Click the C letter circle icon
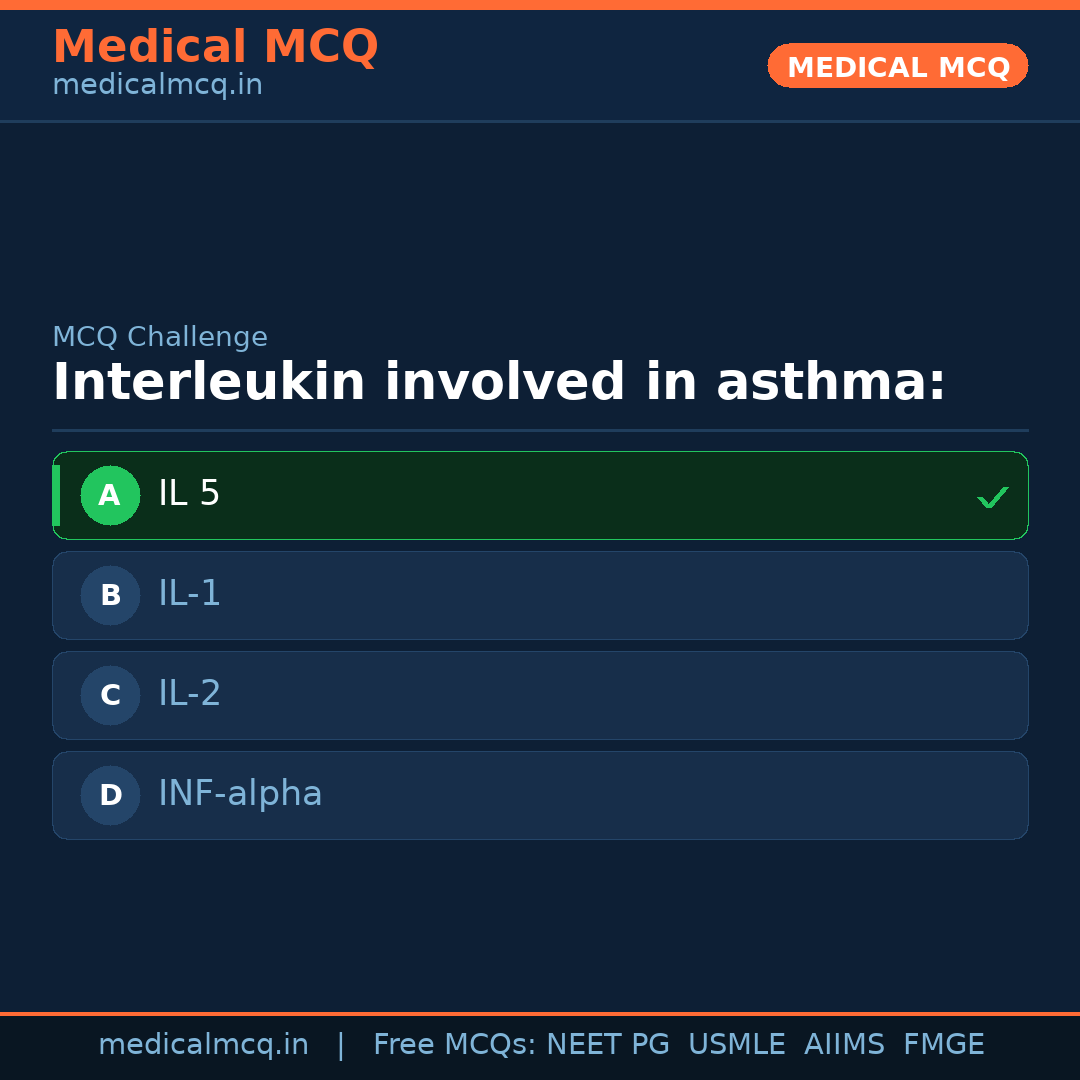The height and width of the screenshot is (1080, 1080). pos(110,695)
